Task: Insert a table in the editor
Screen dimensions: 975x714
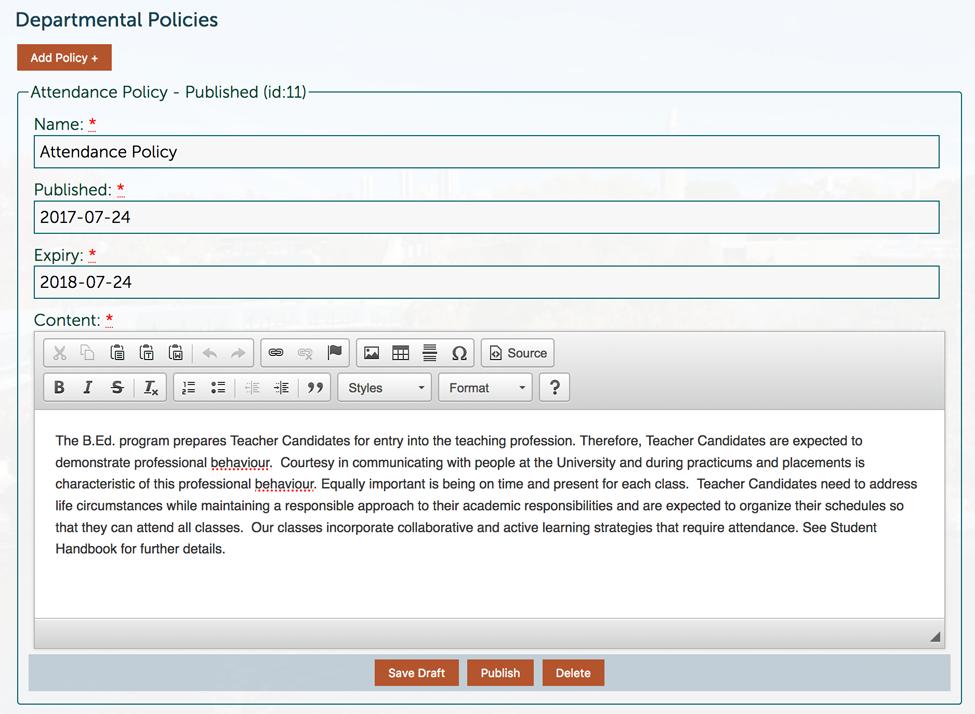Action: click(401, 352)
